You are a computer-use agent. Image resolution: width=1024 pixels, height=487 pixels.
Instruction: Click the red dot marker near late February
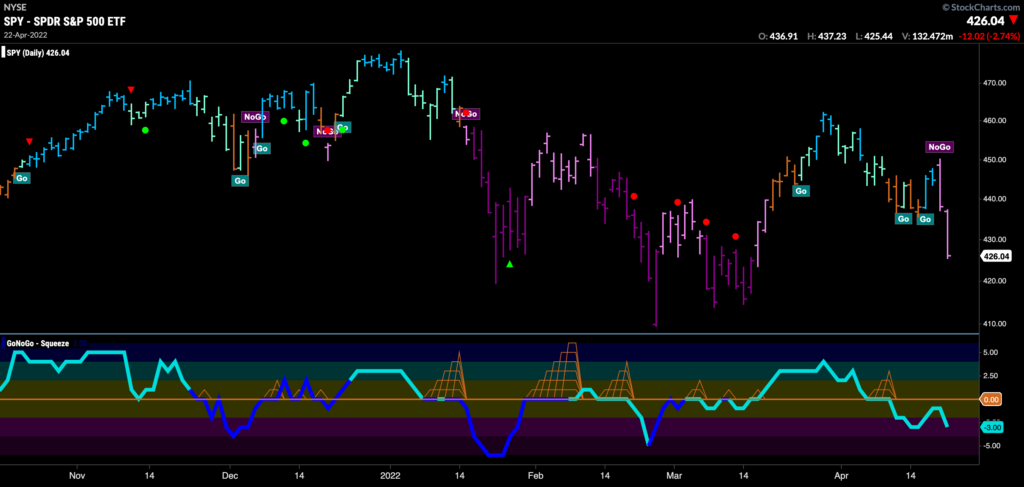click(633, 196)
